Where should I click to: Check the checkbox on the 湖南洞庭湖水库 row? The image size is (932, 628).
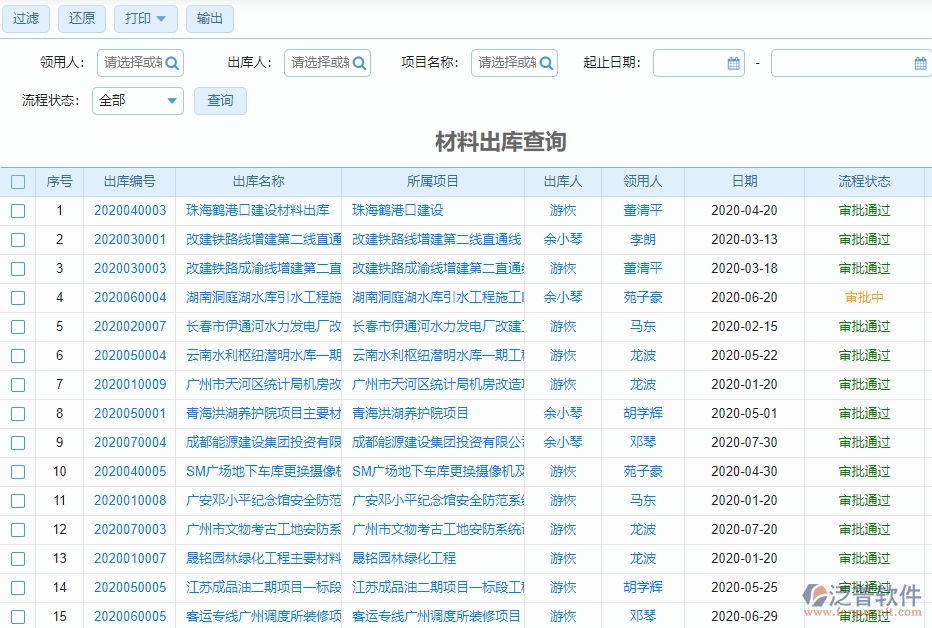click(x=17, y=297)
